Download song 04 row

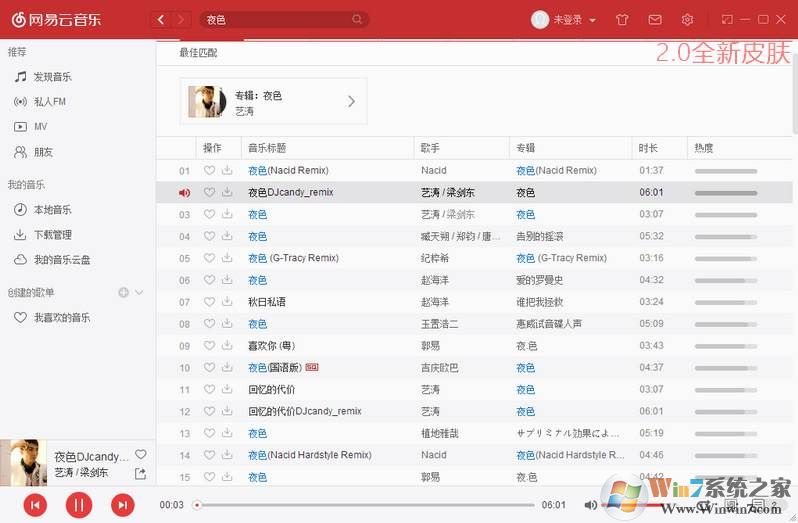pyautogui.click(x=227, y=236)
